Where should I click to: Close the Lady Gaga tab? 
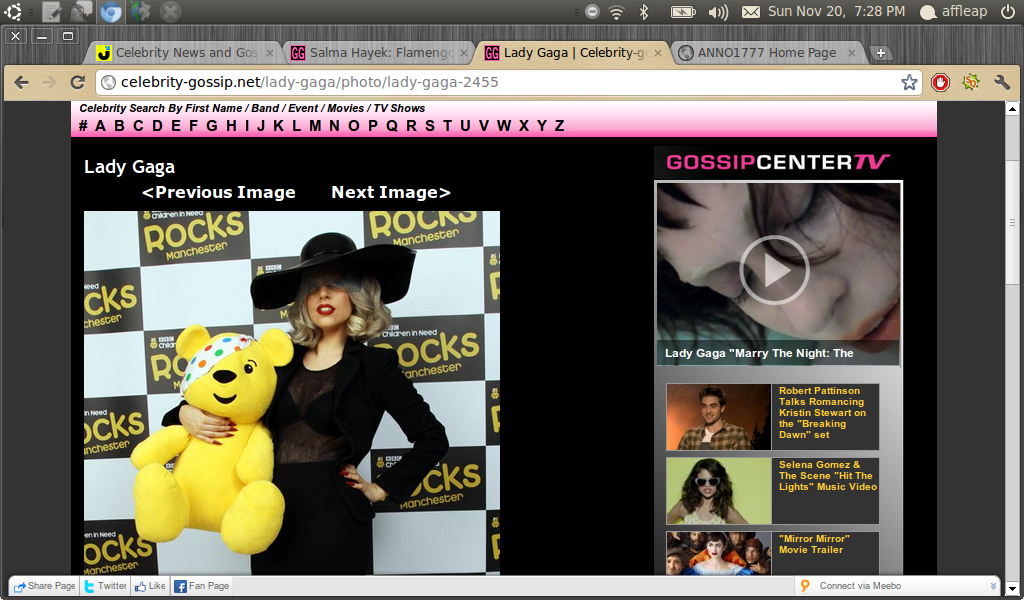click(658, 53)
